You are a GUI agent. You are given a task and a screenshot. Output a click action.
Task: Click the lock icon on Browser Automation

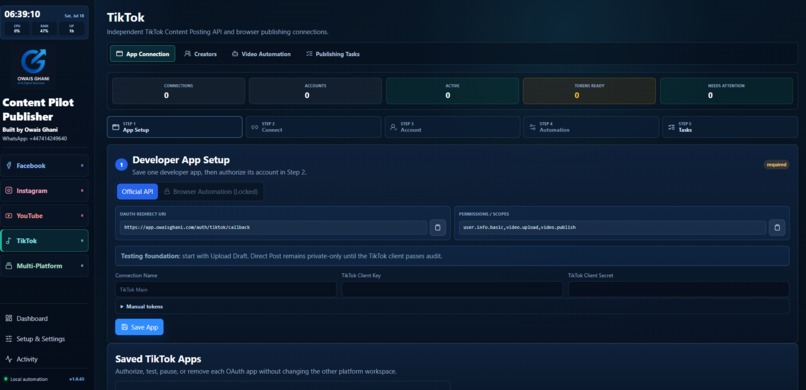(167, 192)
